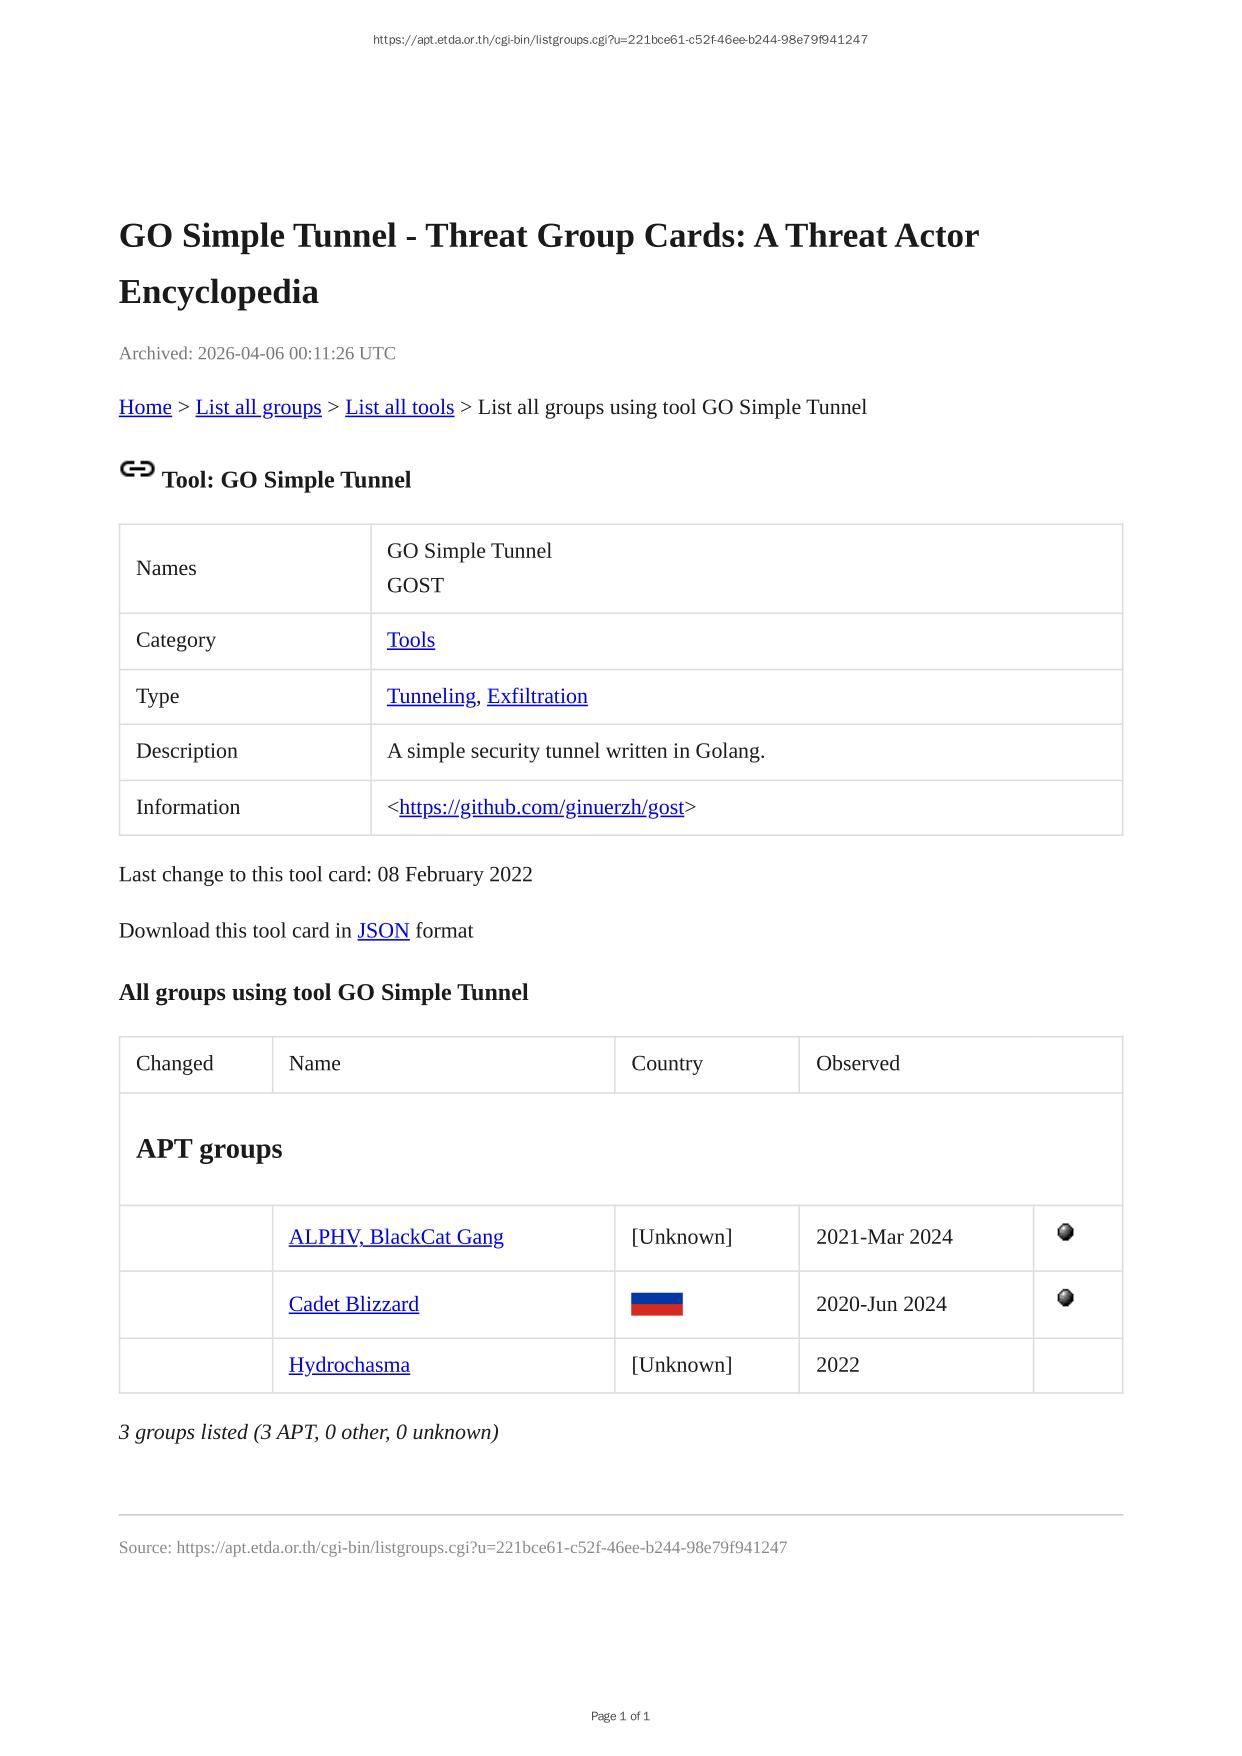Click the Changed column header

(175, 1063)
